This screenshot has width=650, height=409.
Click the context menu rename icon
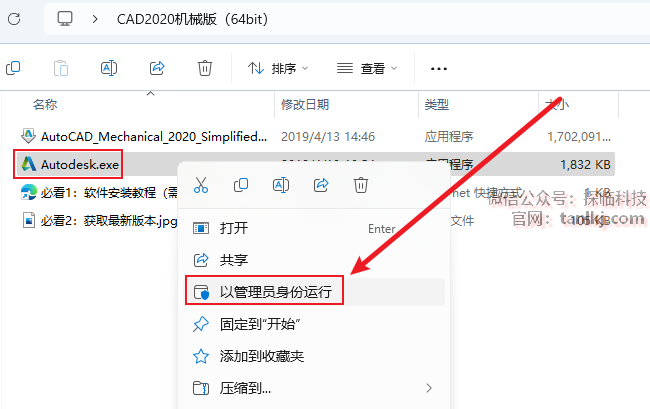(x=281, y=185)
